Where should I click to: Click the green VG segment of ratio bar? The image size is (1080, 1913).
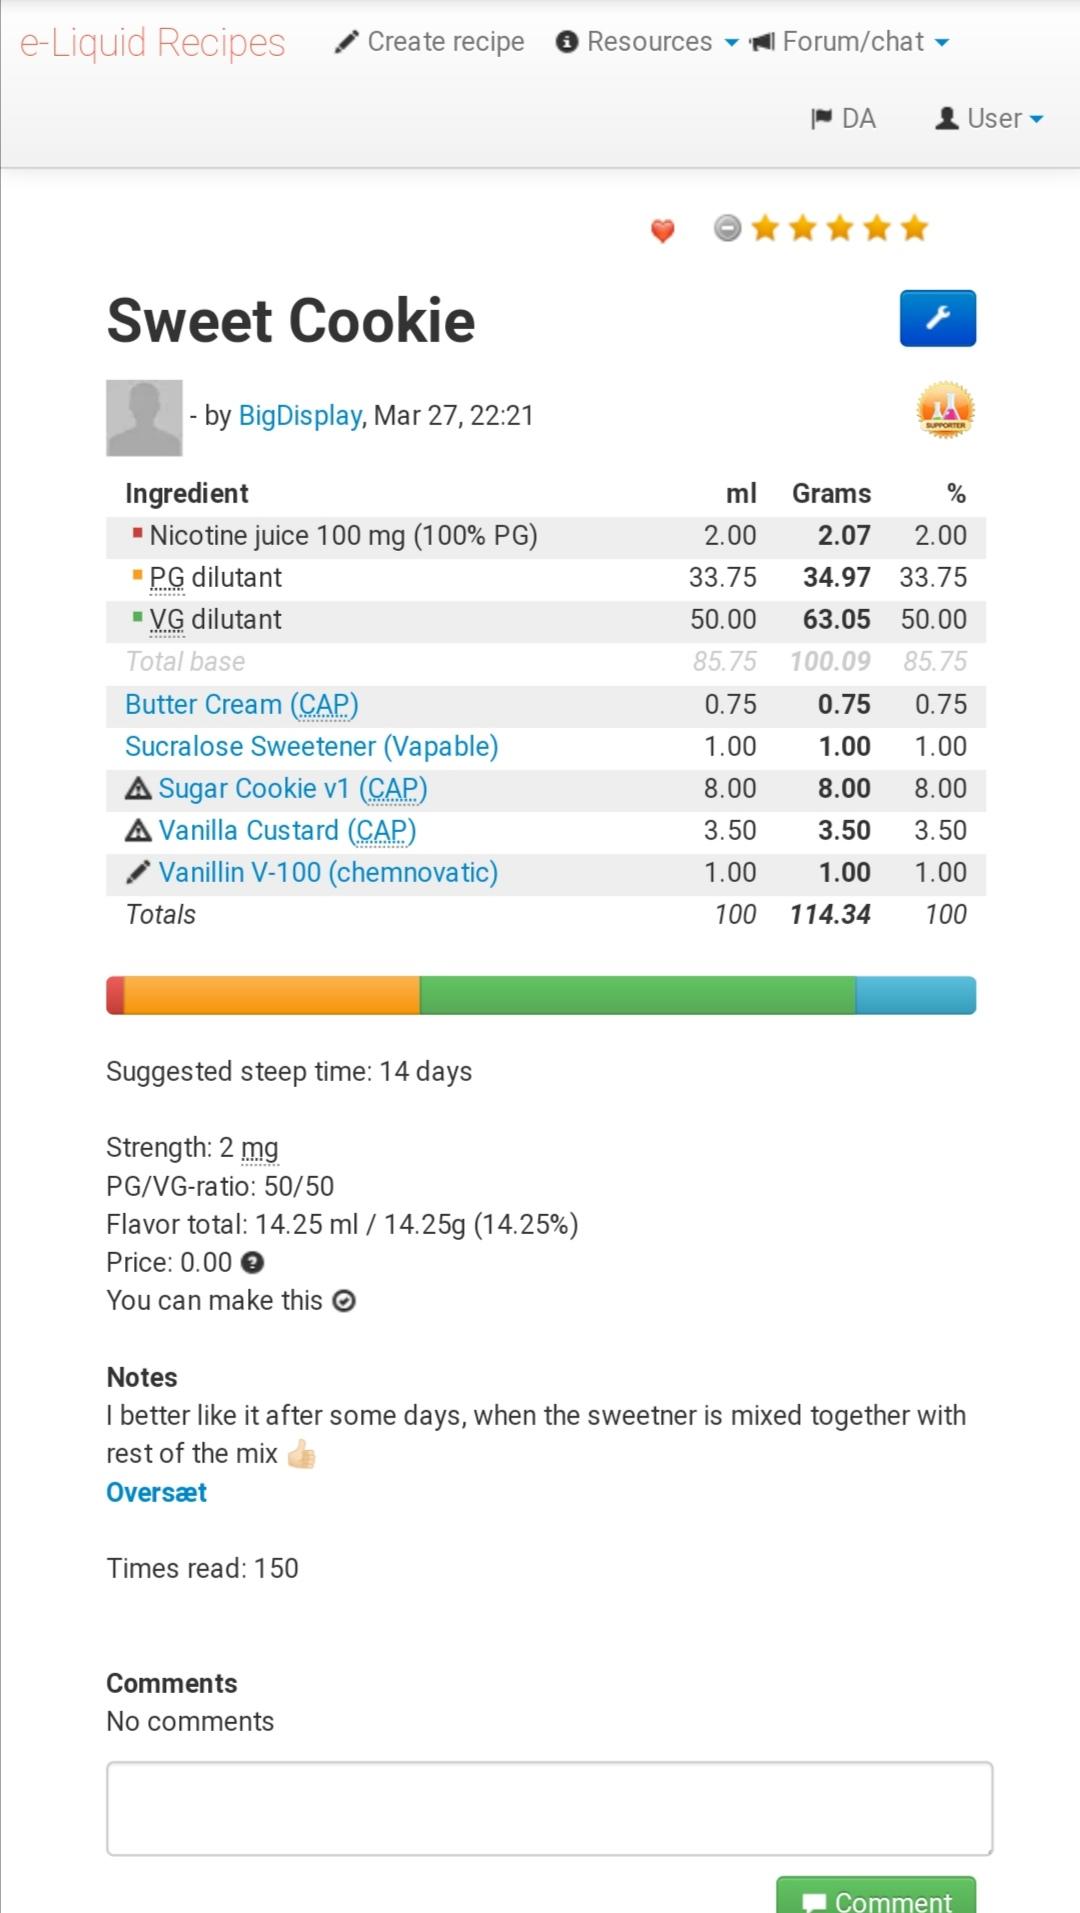(x=637, y=996)
